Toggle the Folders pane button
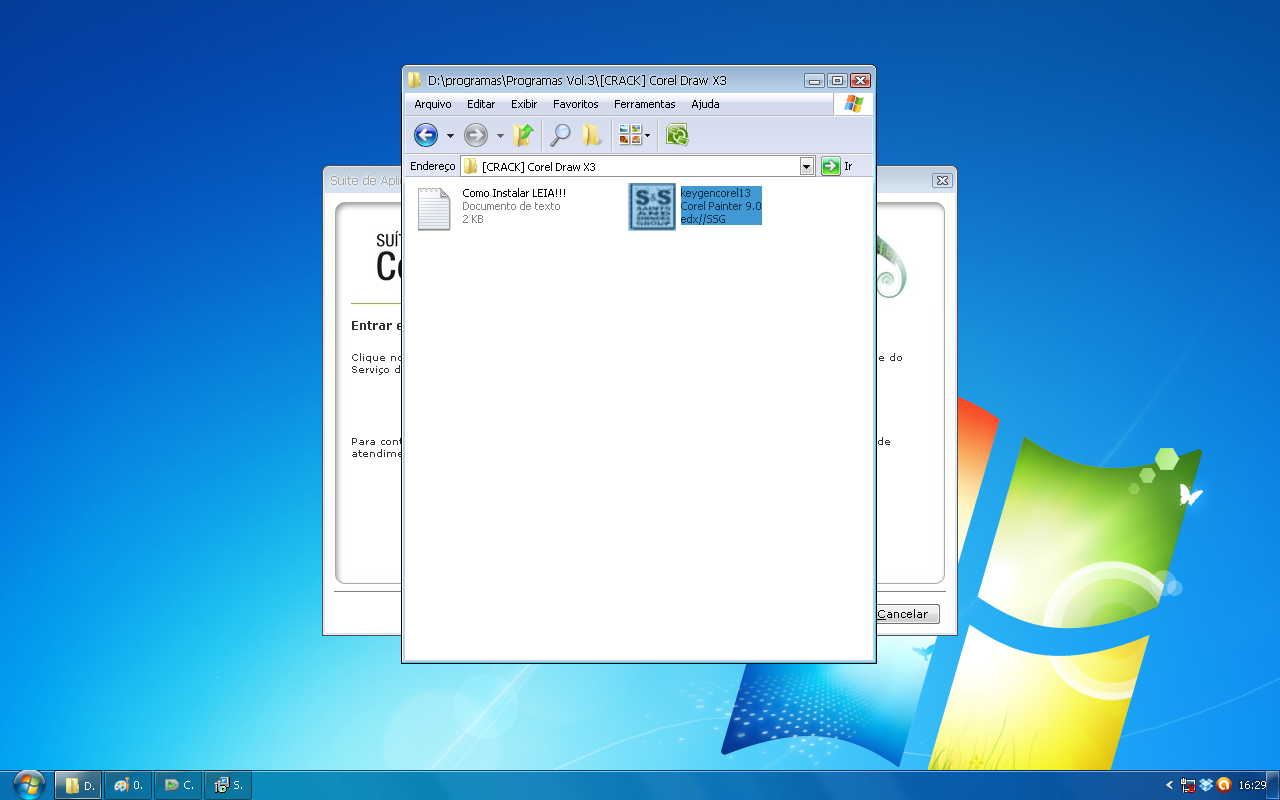Screen dimensions: 1280x800 click(593, 135)
